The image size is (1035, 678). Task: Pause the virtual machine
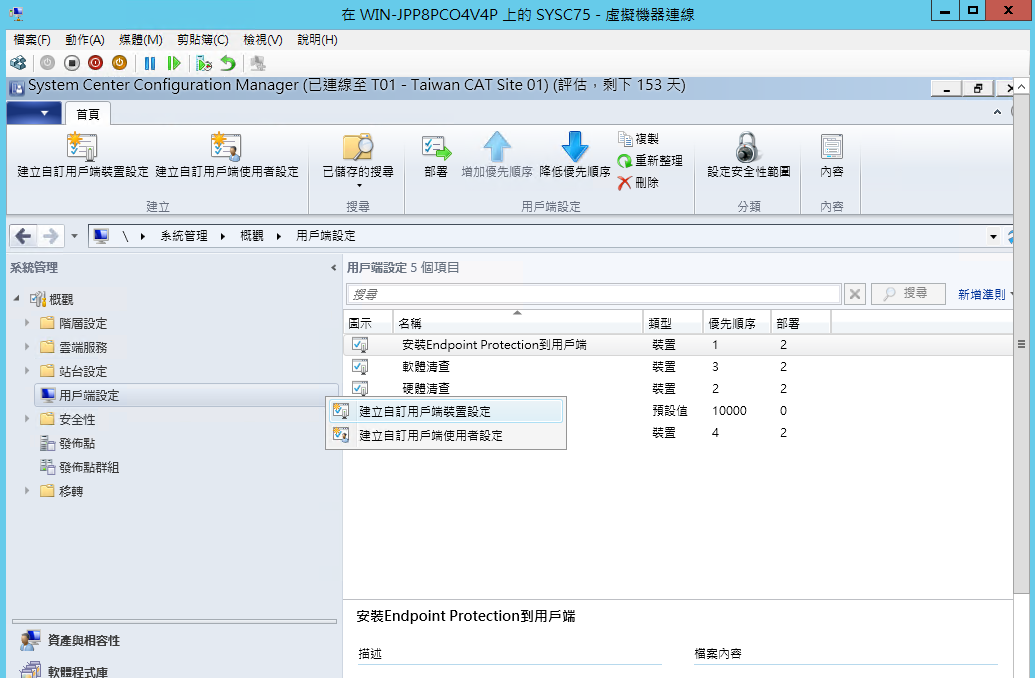(x=150, y=63)
